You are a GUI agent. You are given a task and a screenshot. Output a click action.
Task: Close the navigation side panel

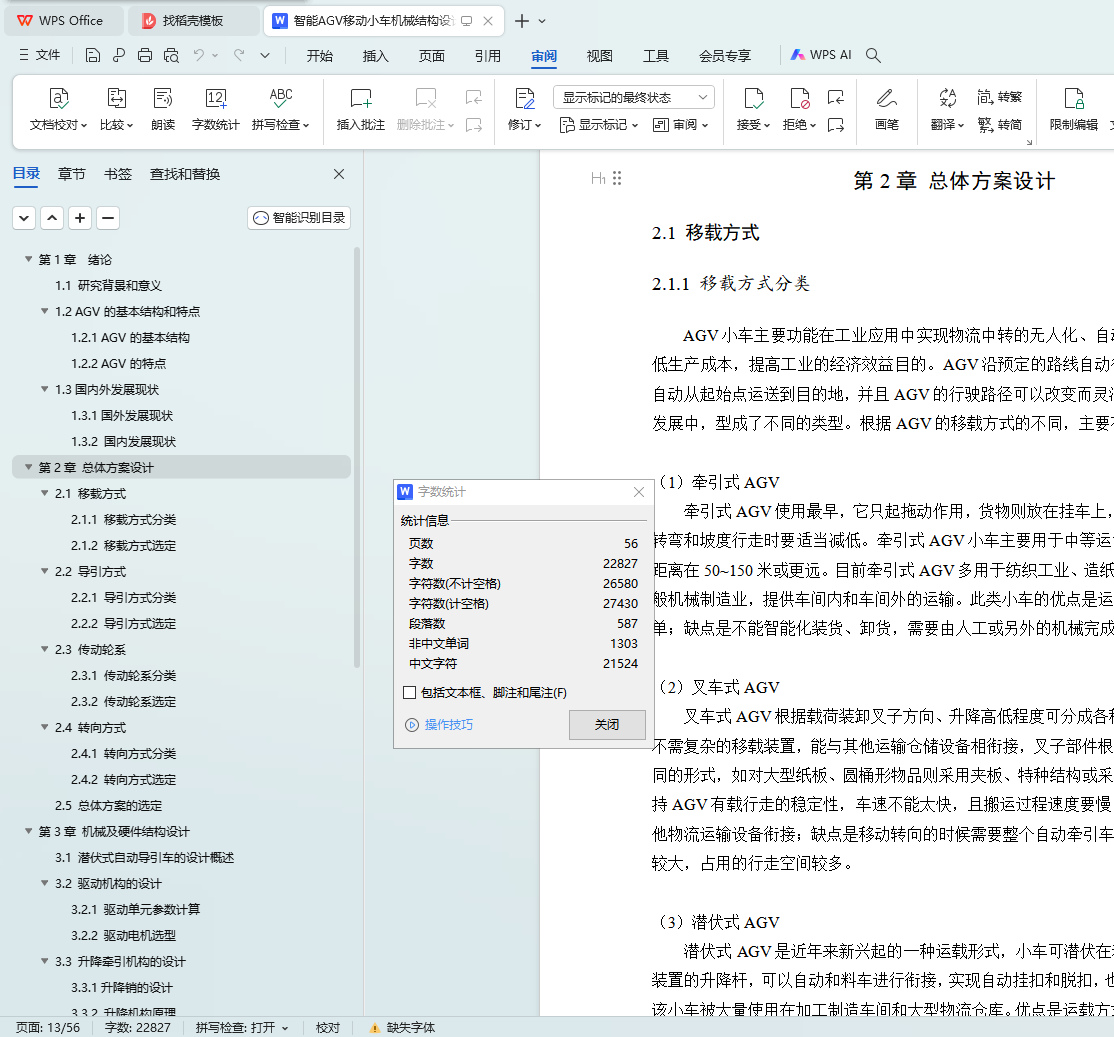point(339,174)
